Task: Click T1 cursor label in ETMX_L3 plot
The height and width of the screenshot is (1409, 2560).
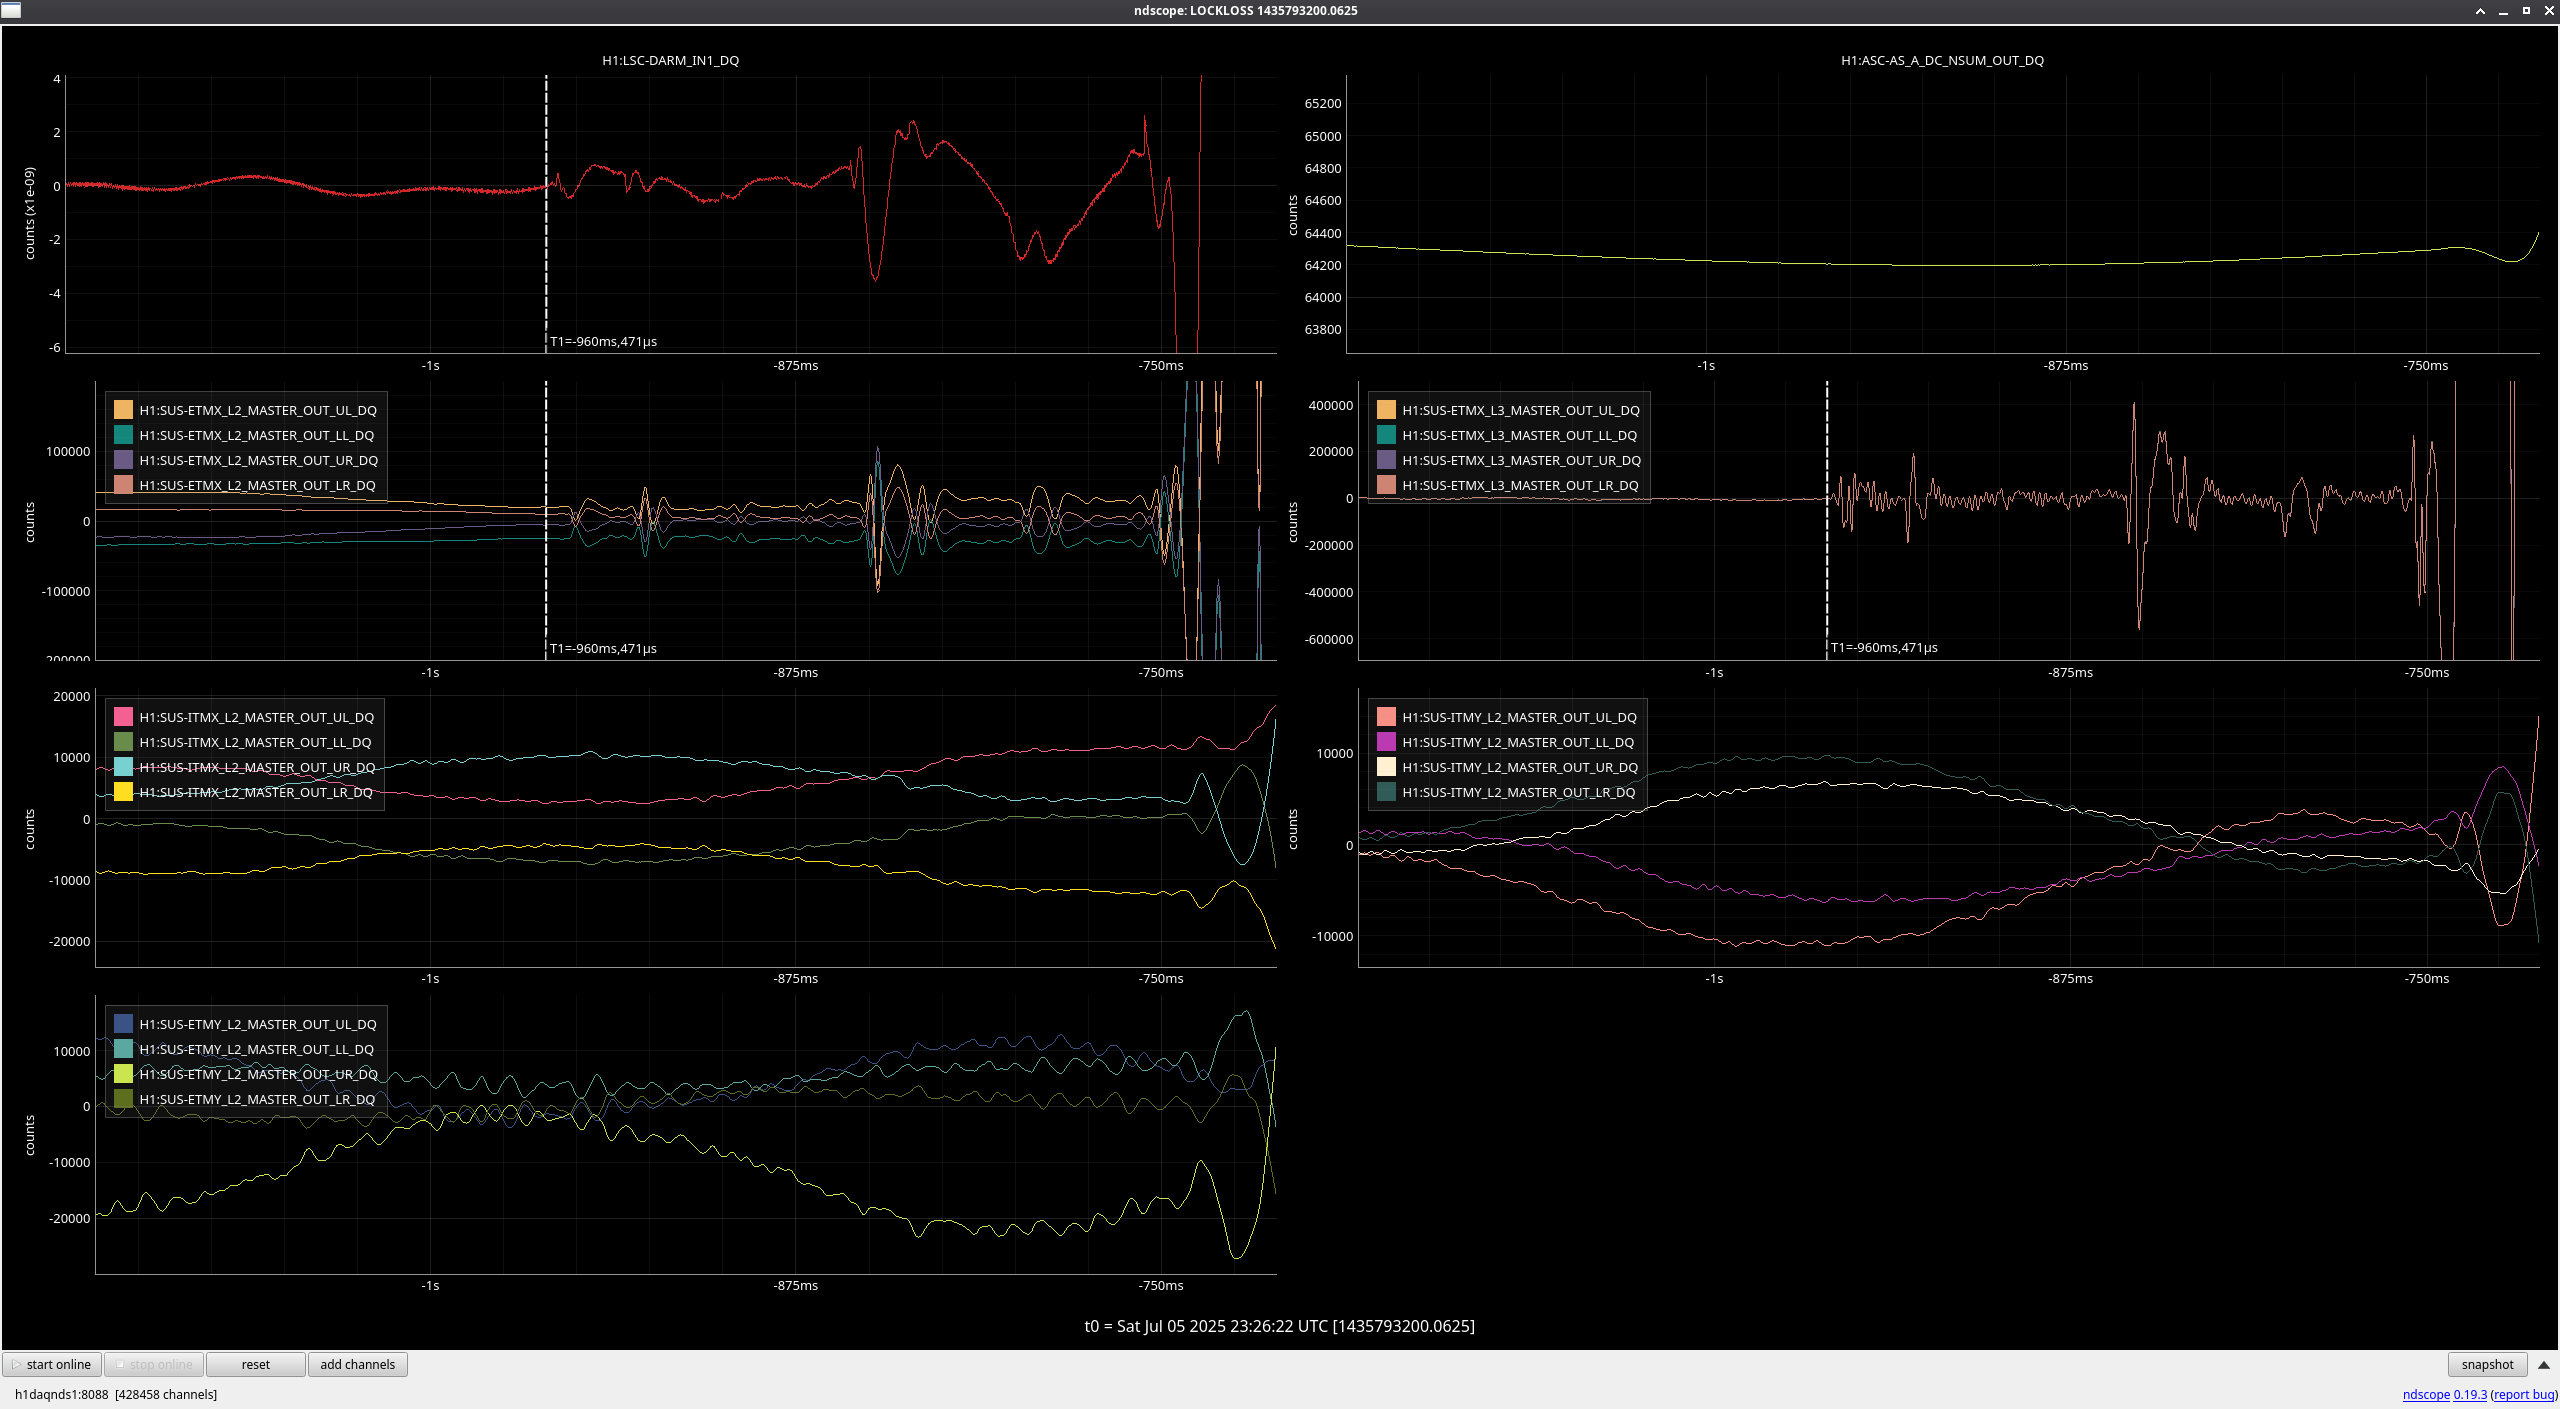Action: click(1884, 647)
